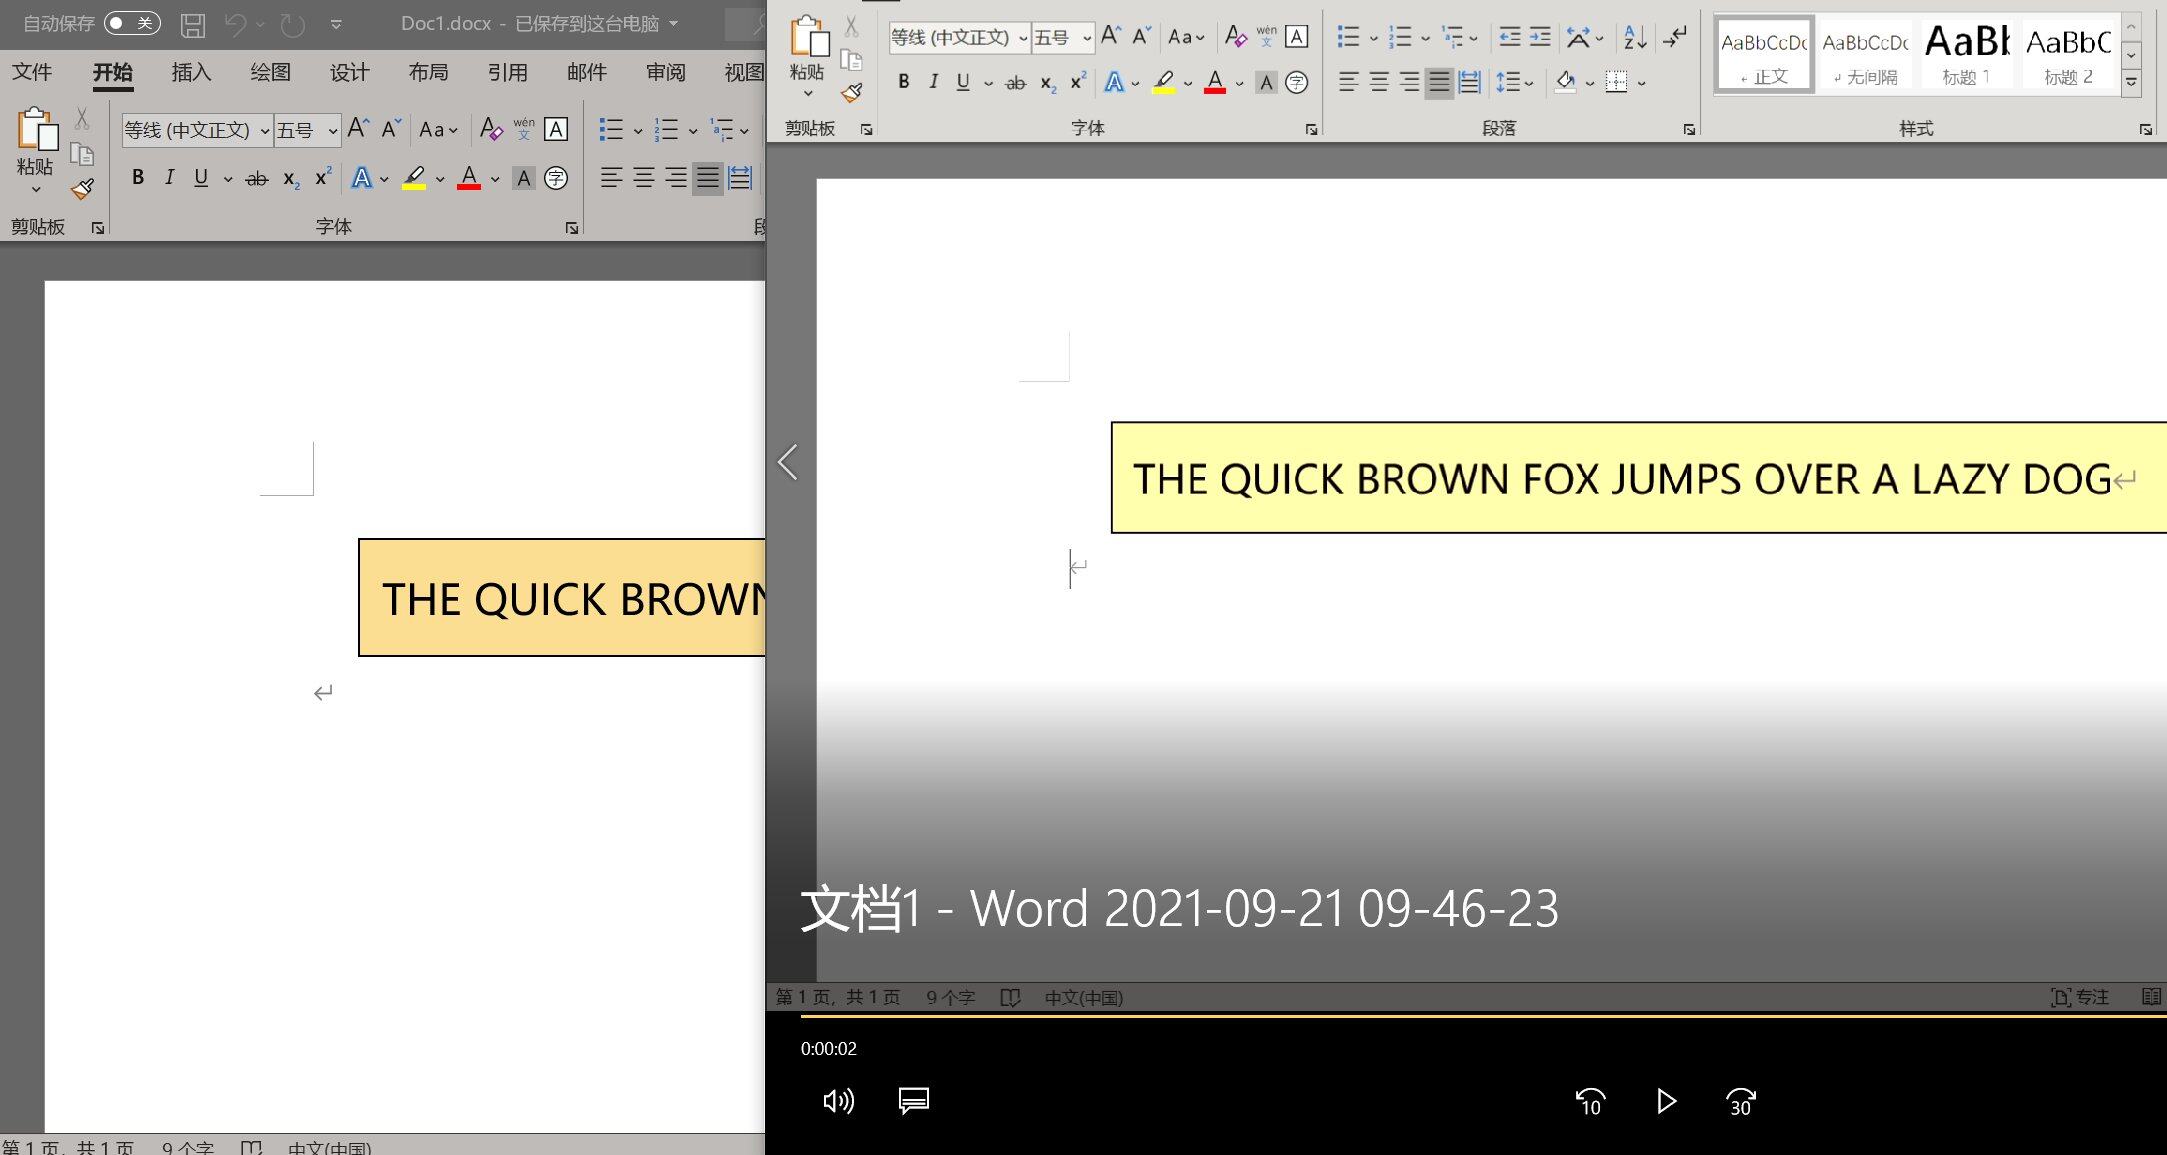Click the enclosed character (字) icon in left Word window
This screenshot has height=1155, width=2167.
click(x=556, y=178)
